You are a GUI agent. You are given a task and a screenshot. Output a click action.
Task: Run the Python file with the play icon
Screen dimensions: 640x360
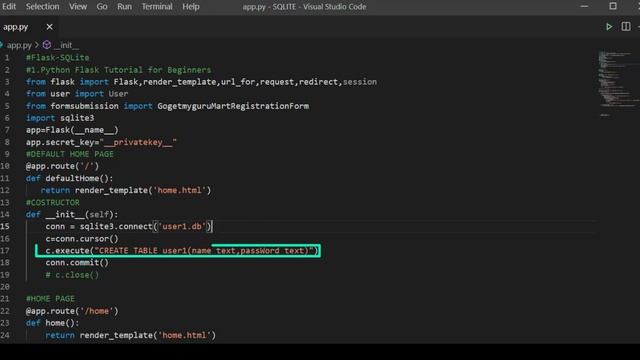(x=609, y=27)
